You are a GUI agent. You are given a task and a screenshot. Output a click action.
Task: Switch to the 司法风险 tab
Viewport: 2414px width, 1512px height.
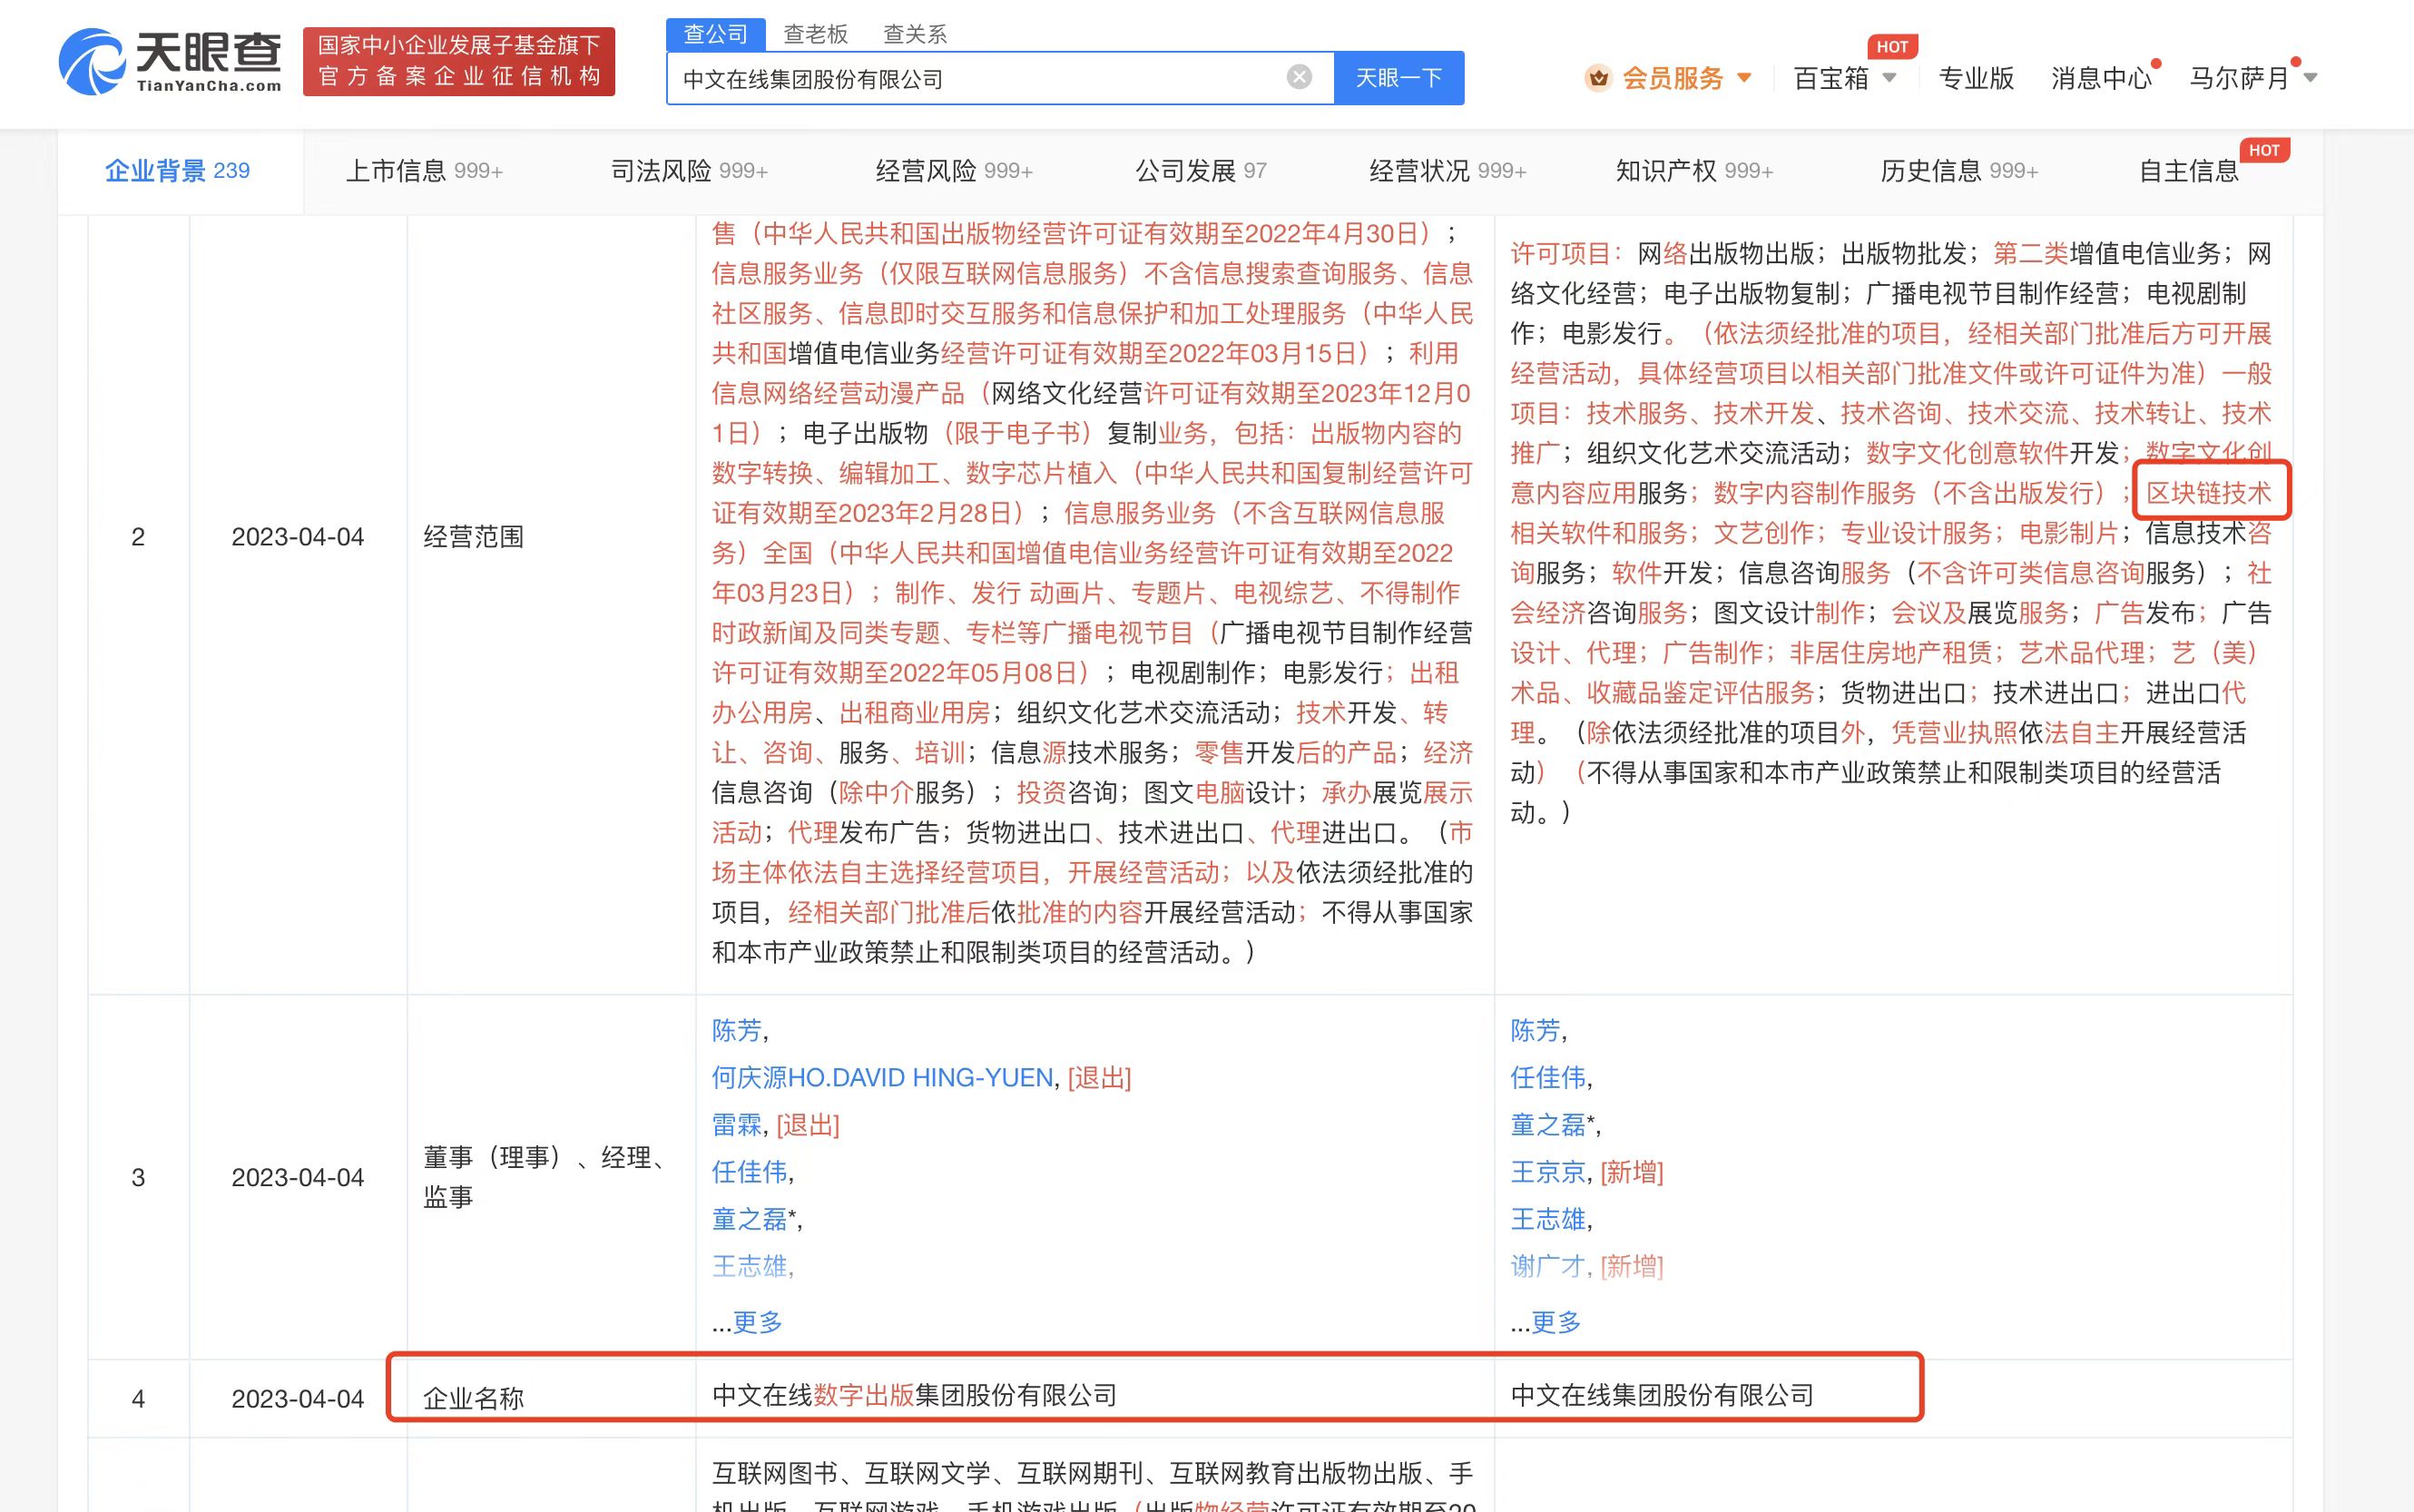(x=689, y=171)
